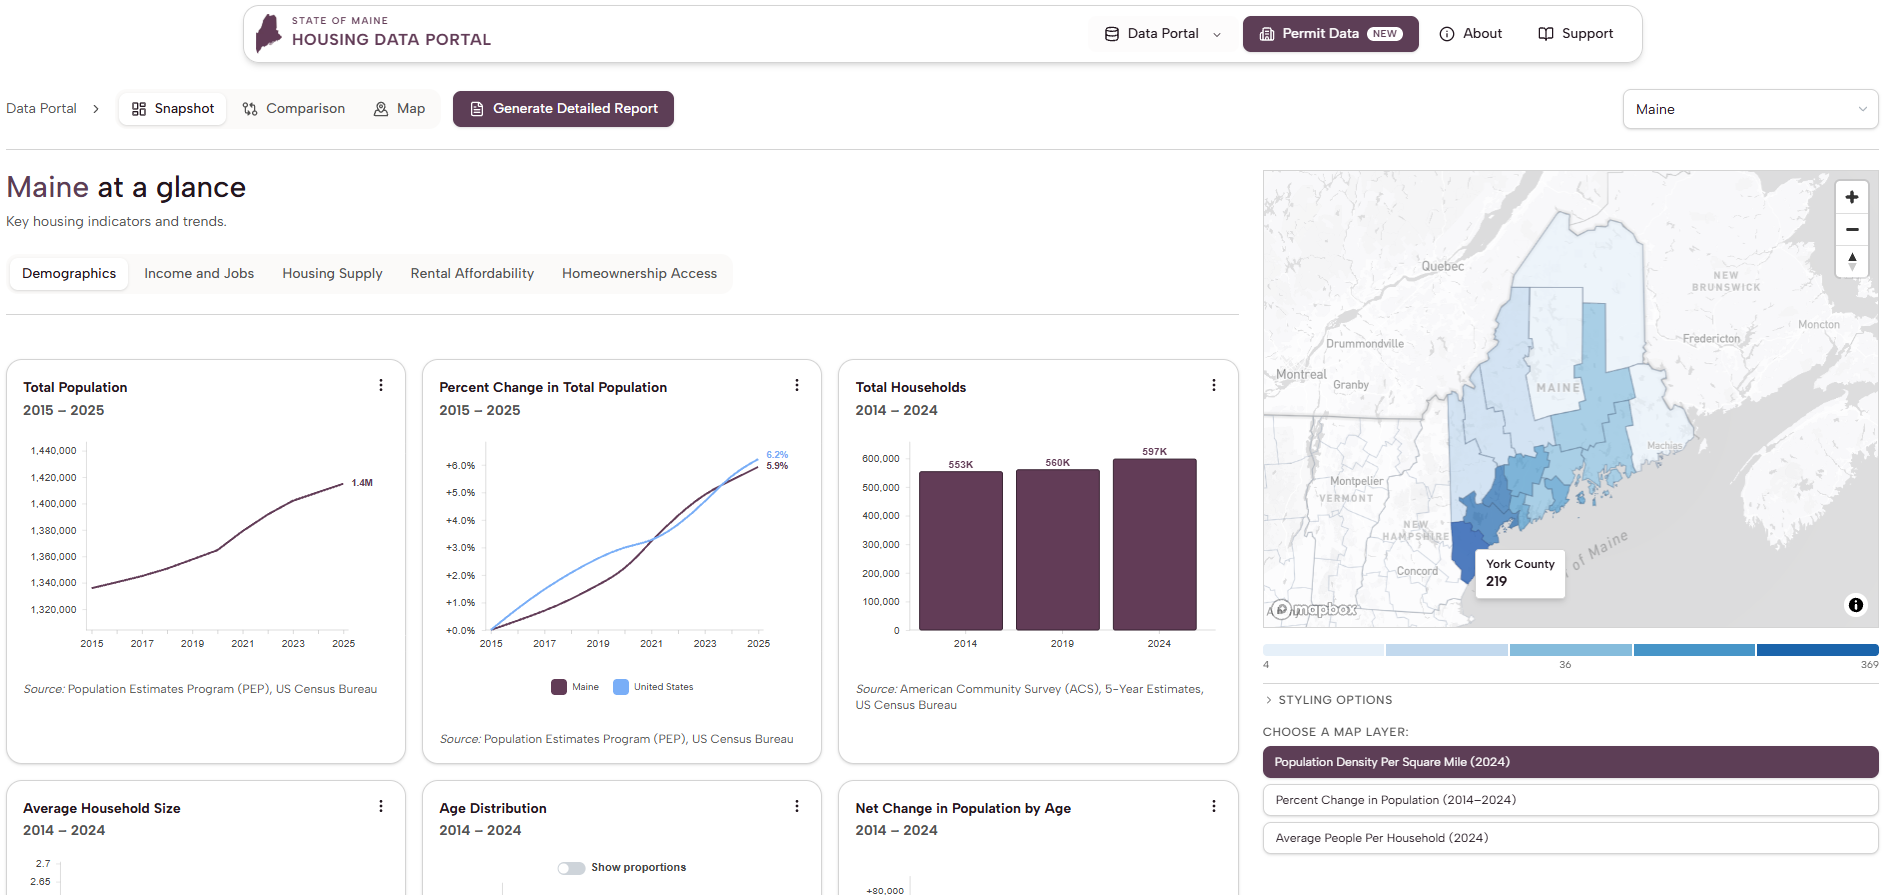The width and height of the screenshot is (1891, 895).
Task: Click the 5.9% Maine end label
Action: (x=777, y=466)
